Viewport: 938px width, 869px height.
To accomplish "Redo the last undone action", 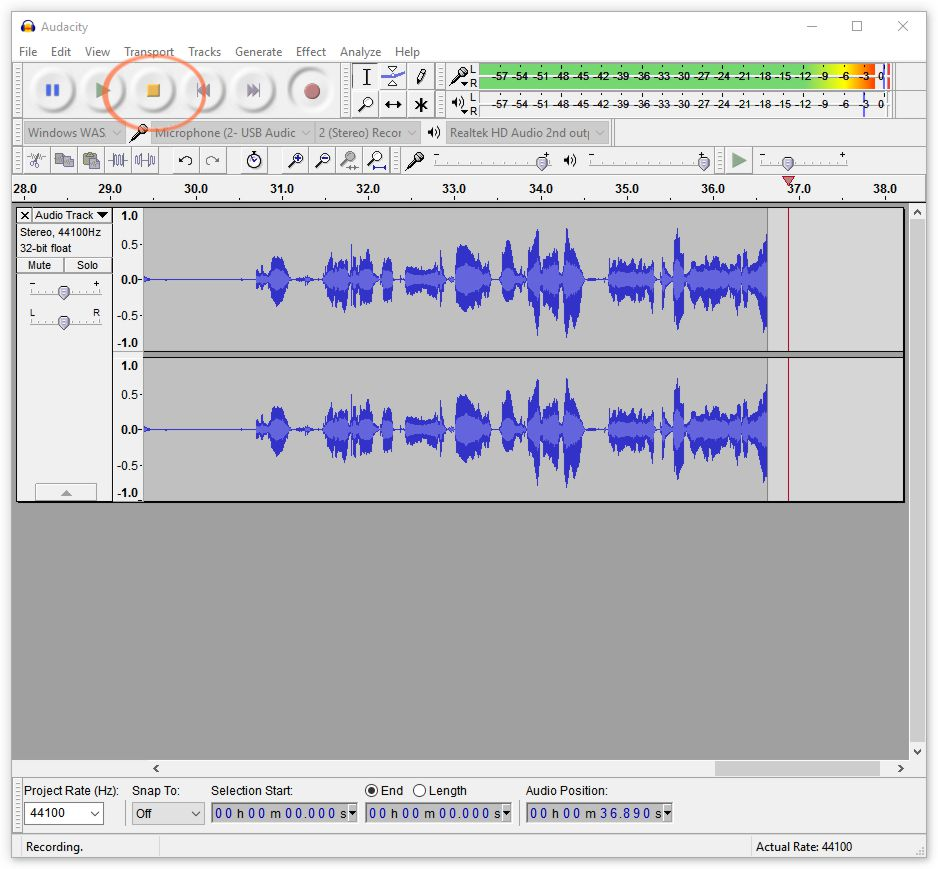I will click(x=212, y=160).
